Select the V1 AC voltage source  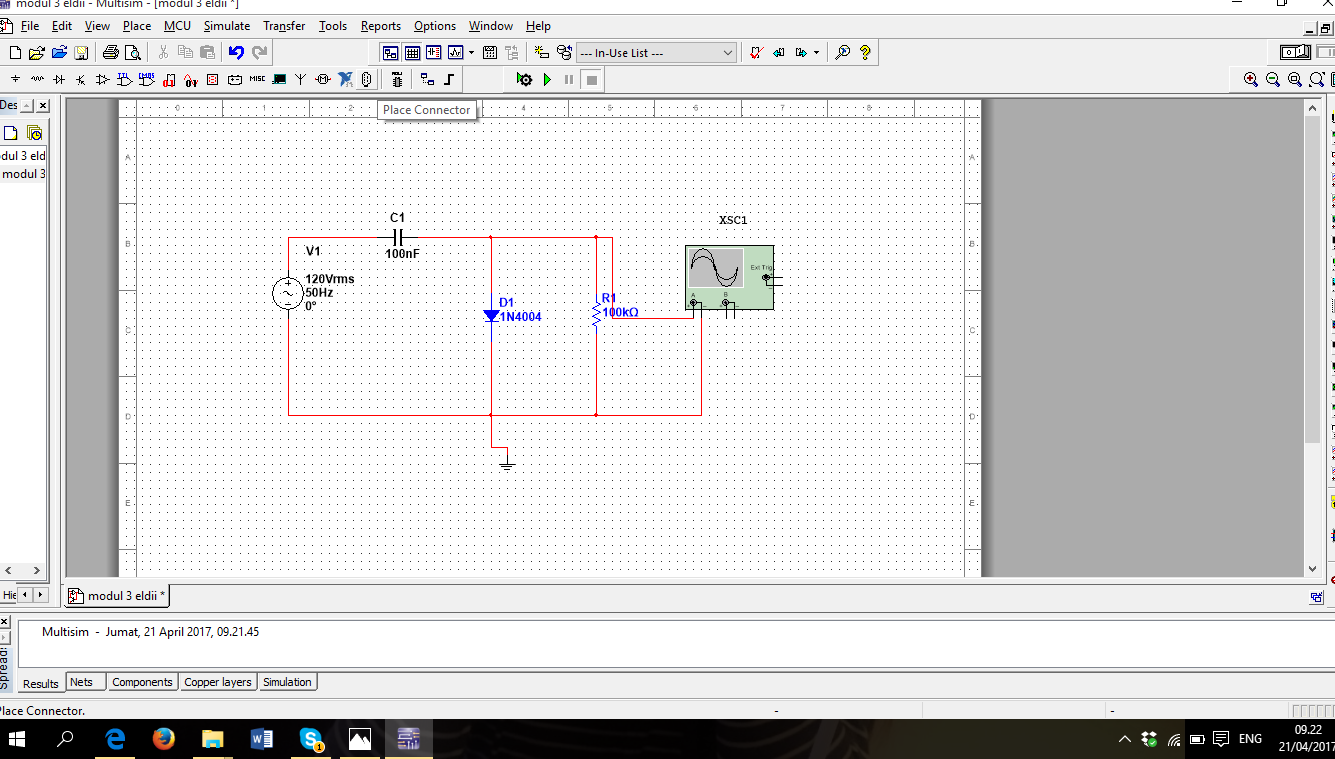[288, 293]
